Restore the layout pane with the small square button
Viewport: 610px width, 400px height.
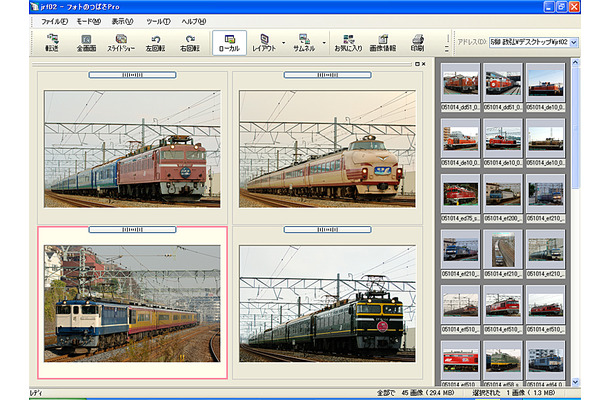tap(417, 64)
